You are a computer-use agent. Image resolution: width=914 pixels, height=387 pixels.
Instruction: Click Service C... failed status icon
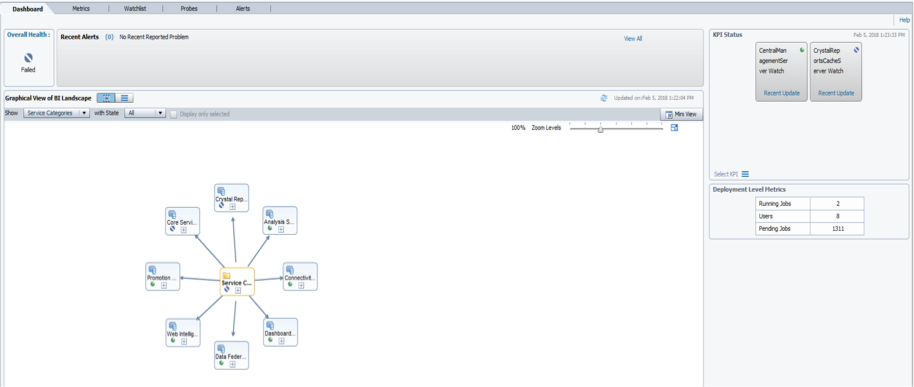coord(227,289)
